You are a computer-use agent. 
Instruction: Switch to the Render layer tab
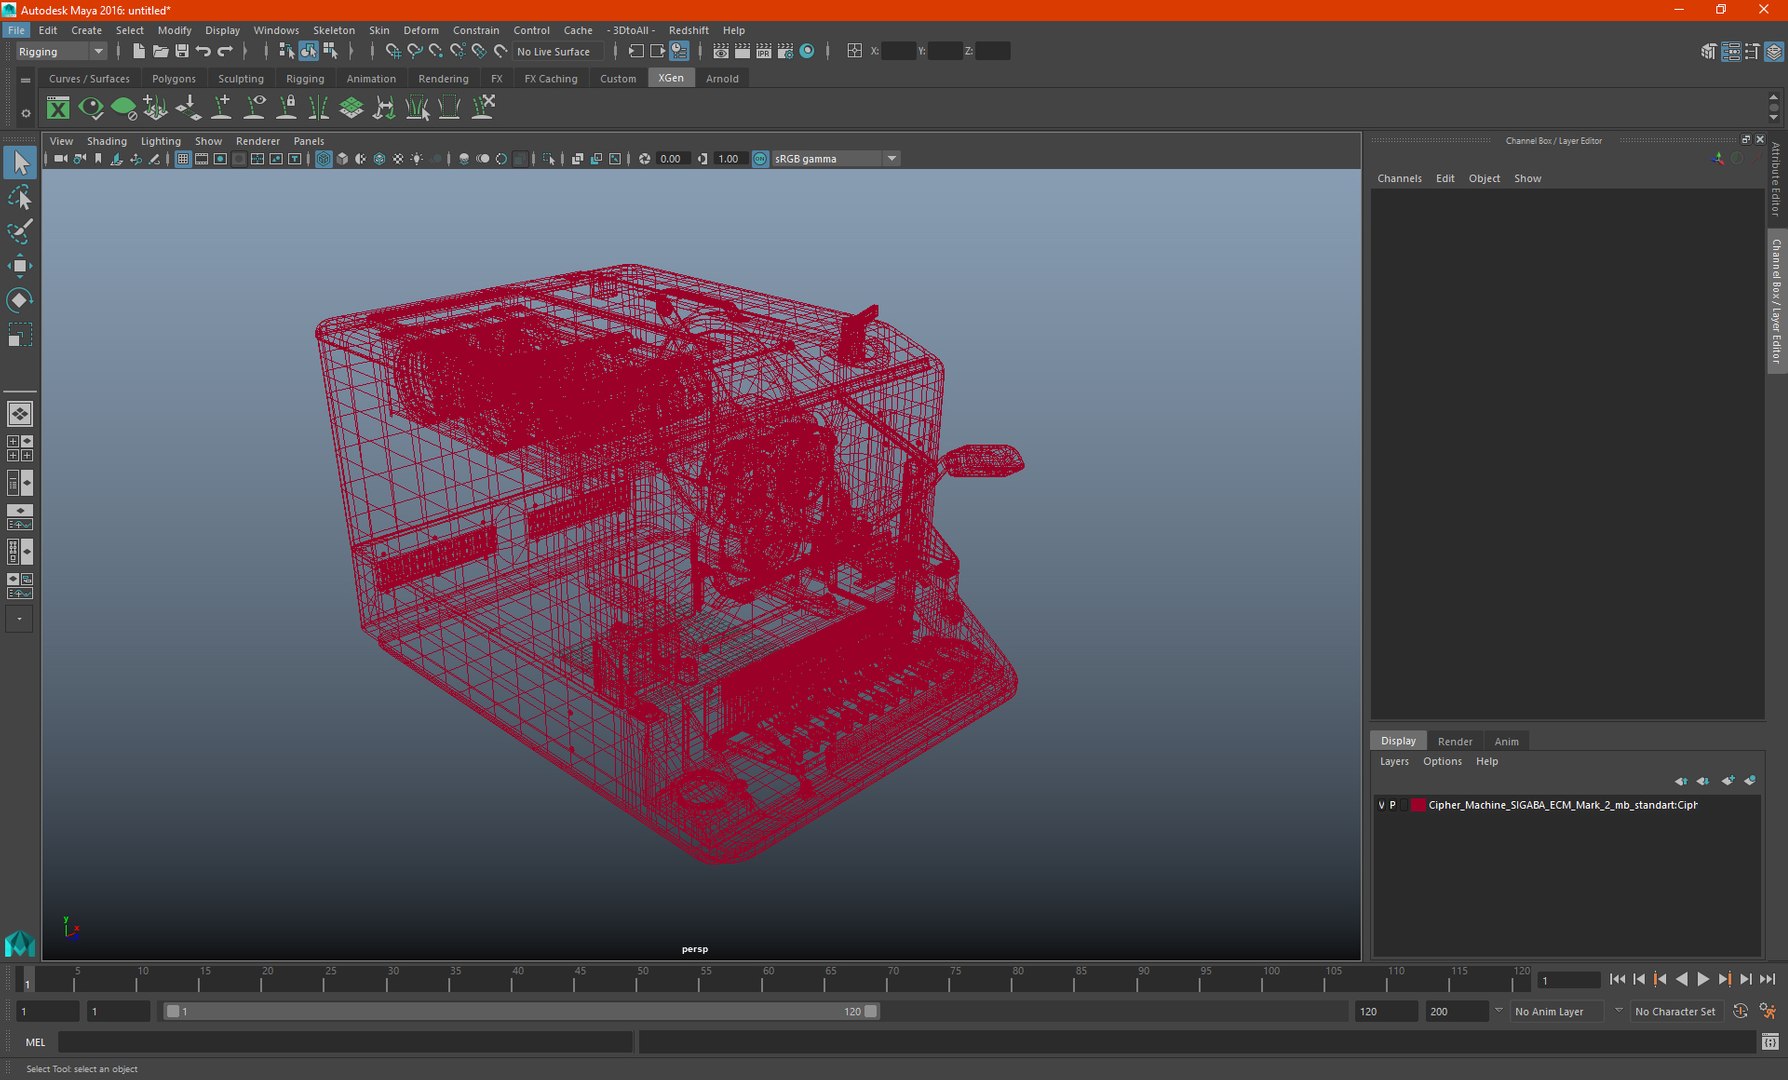coord(1454,741)
